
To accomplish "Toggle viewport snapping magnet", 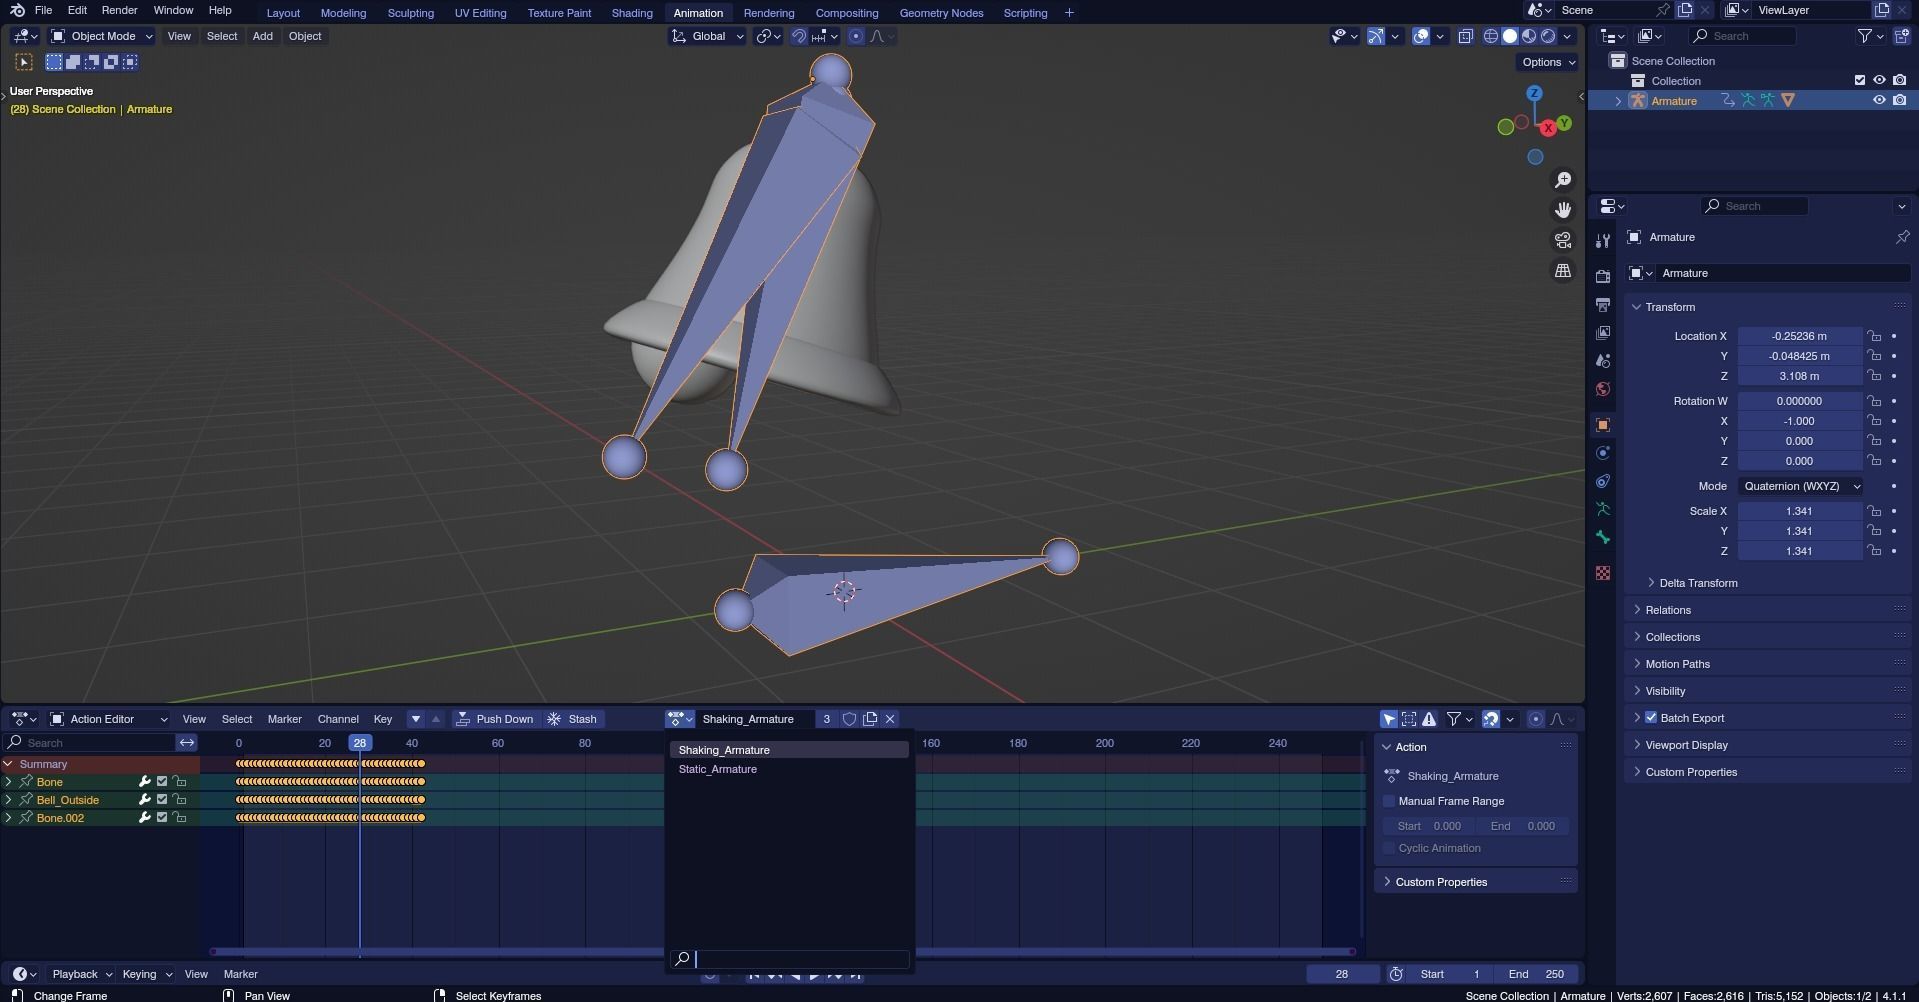I will pos(799,36).
